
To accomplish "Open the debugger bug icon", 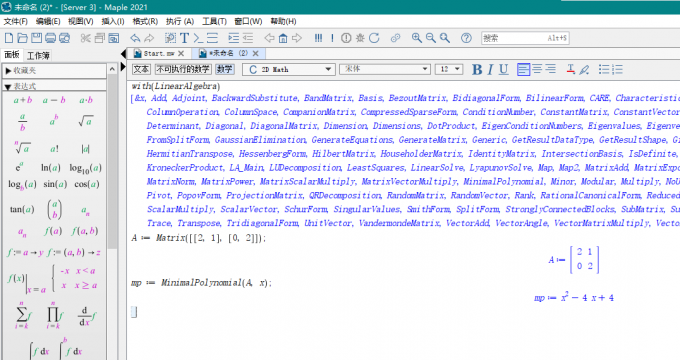I will (360, 38).
